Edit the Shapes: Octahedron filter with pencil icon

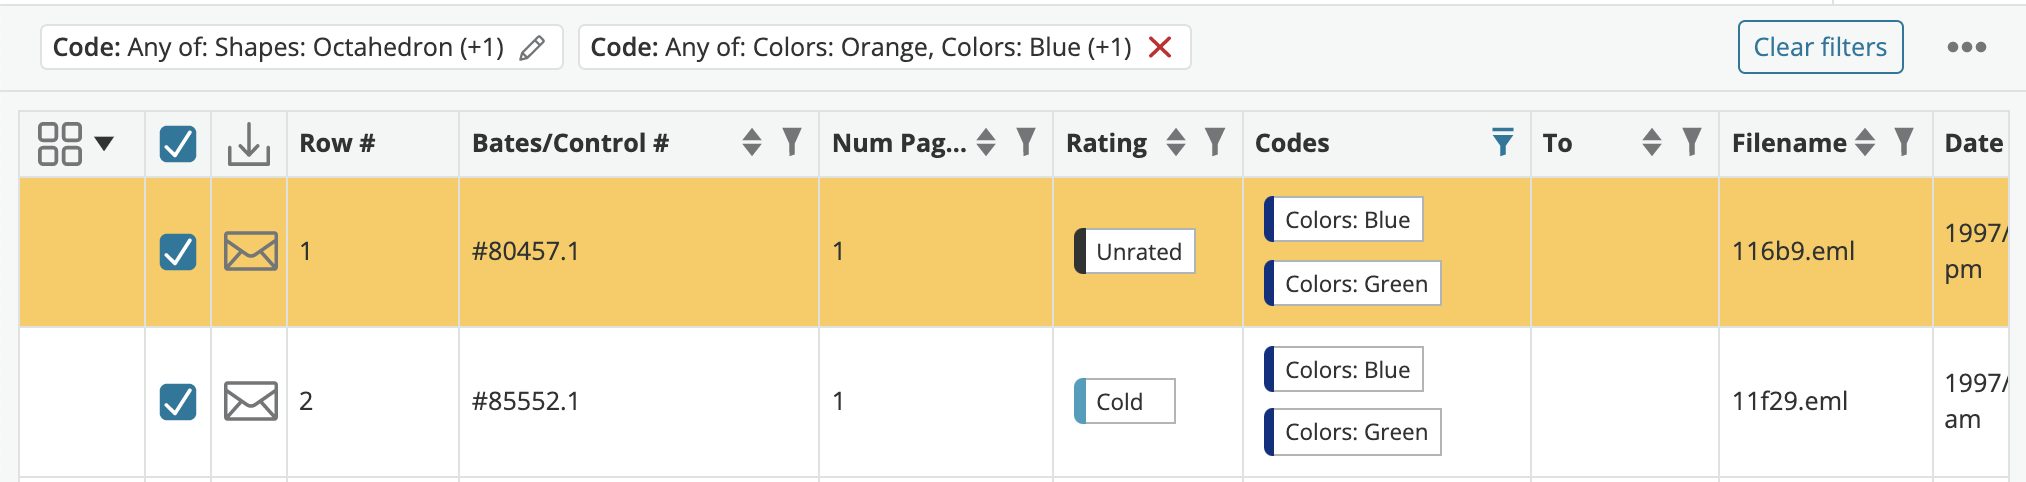[532, 47]
